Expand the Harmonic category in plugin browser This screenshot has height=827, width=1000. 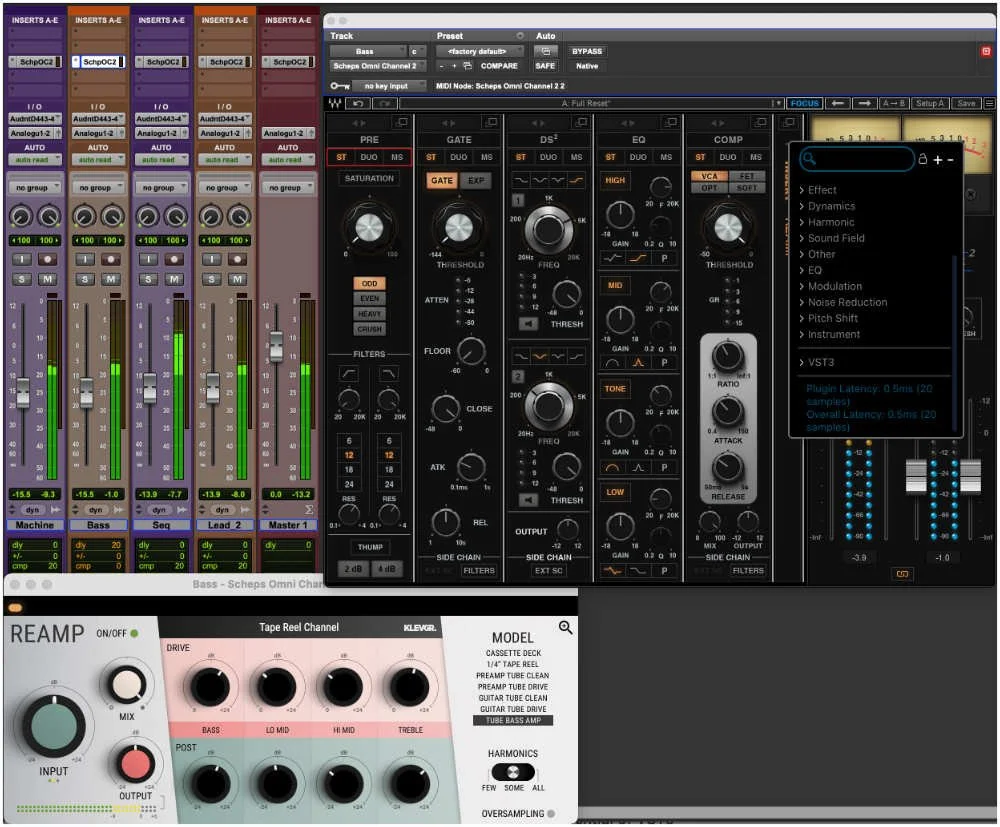click(x=830, y=222)
